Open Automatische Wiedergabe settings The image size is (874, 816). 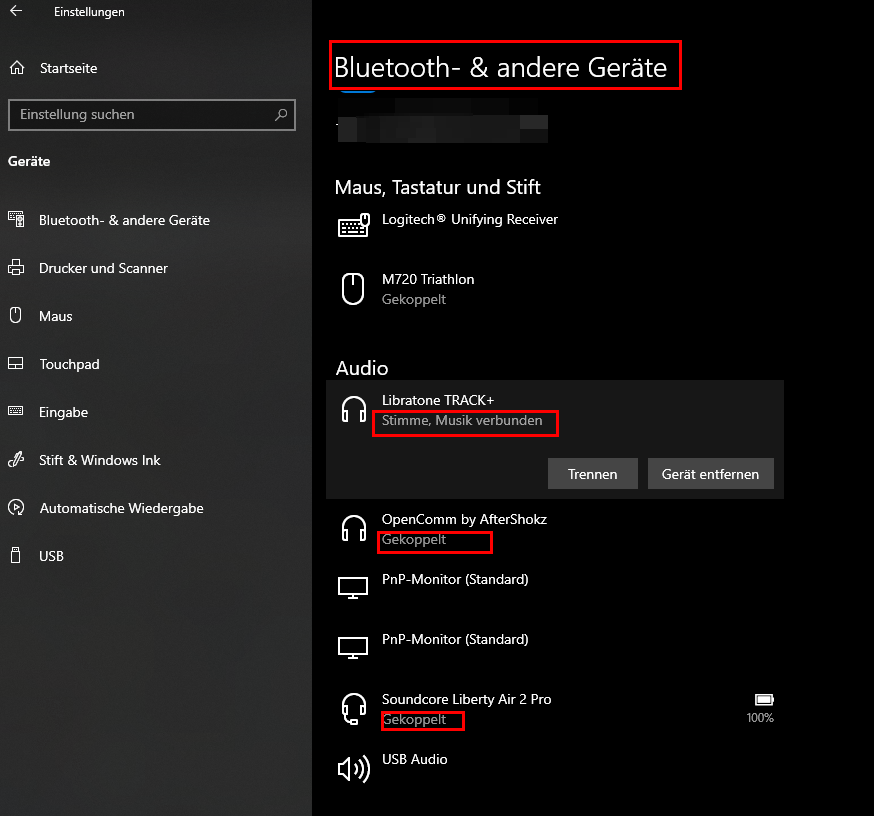pyautogui.click(x=122, y=508)
